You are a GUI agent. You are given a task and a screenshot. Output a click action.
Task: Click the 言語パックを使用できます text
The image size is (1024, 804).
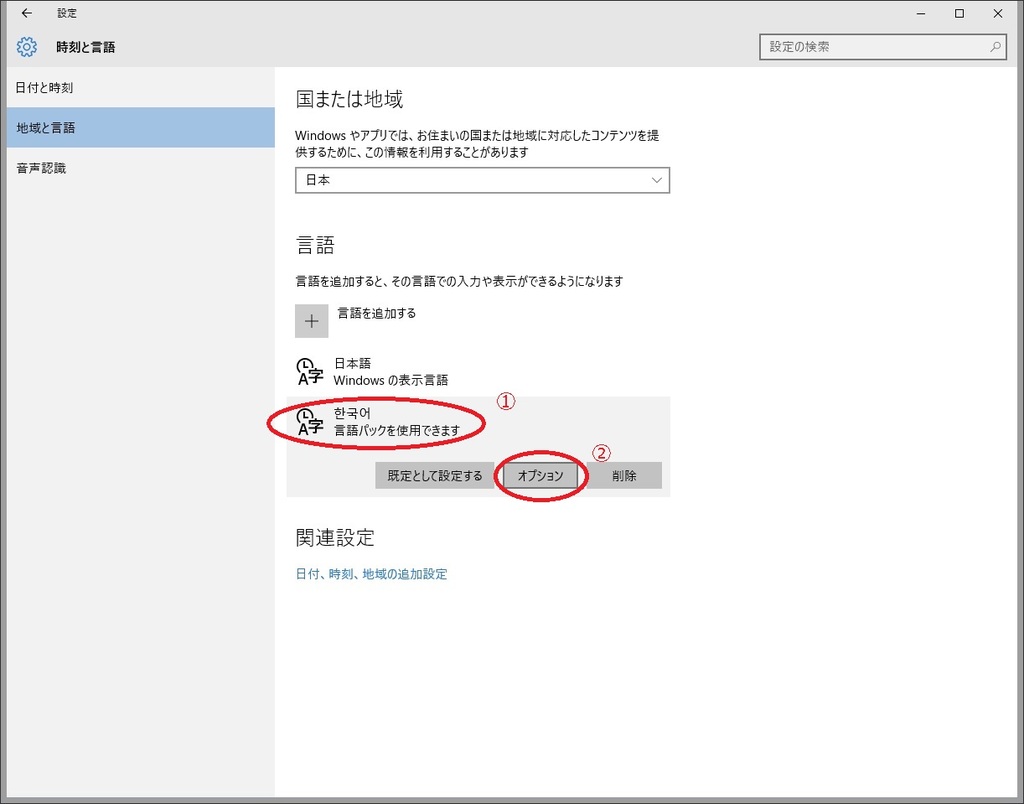point(397,430)
